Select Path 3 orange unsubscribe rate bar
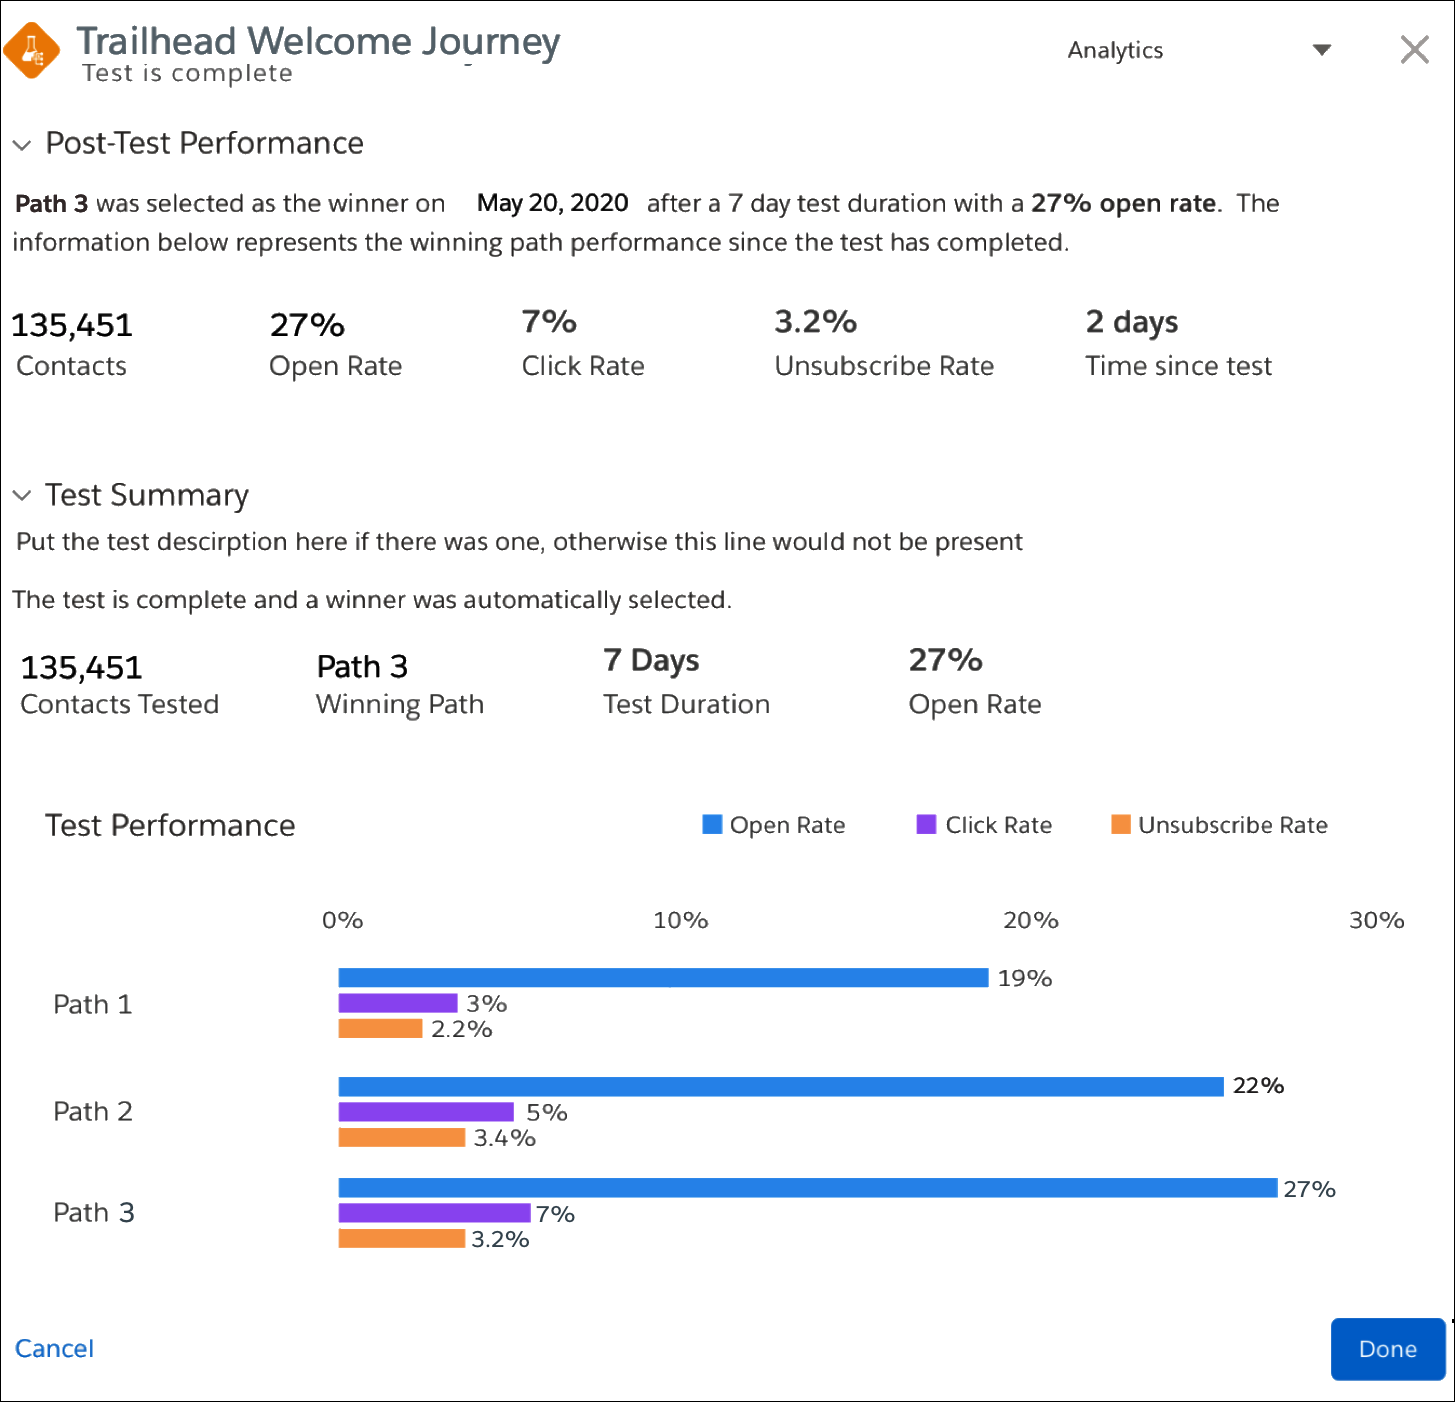The width and height of the screenshot is (1455, 1402). (402, 1238)
